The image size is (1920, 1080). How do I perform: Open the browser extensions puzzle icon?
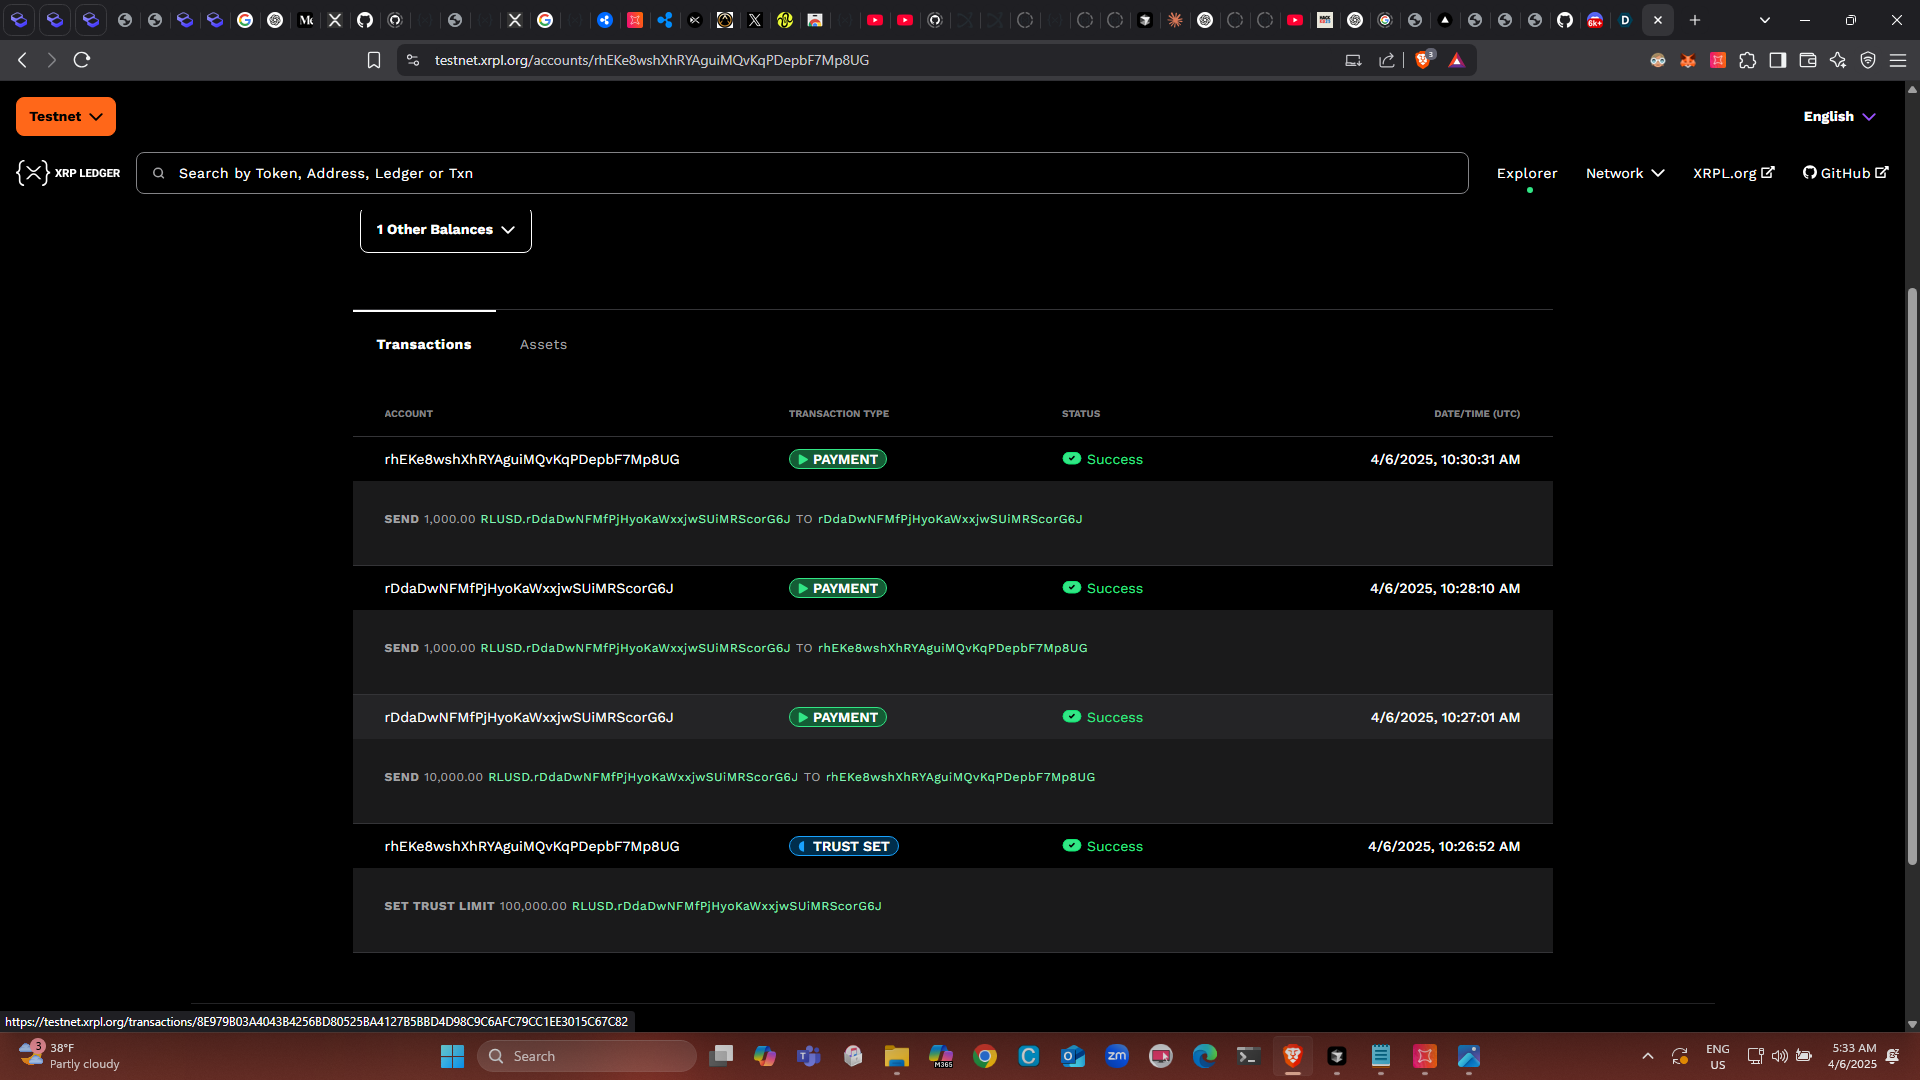pos(1747,60)
